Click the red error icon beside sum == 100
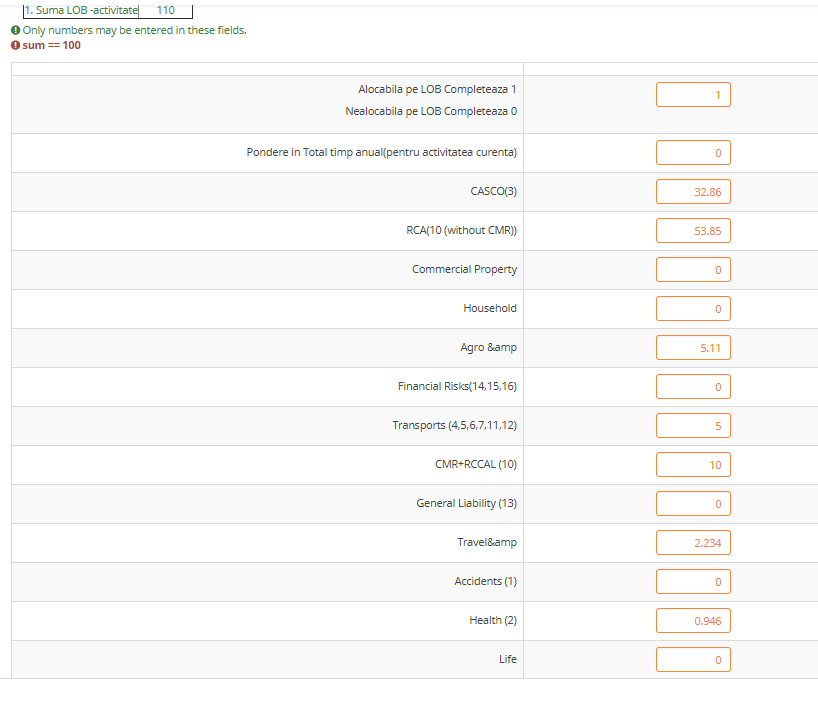 tap(15, 45)
